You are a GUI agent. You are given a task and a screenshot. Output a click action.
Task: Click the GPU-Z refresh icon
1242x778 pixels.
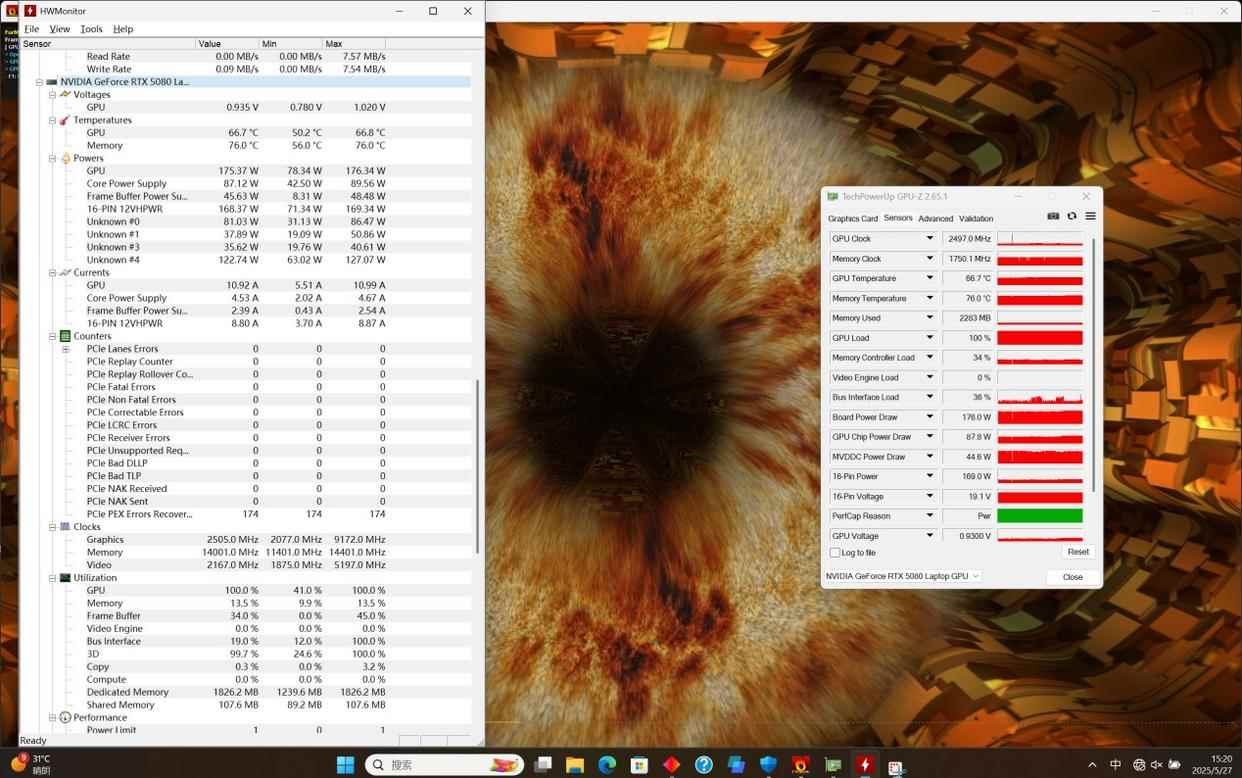pos(1072,216)
